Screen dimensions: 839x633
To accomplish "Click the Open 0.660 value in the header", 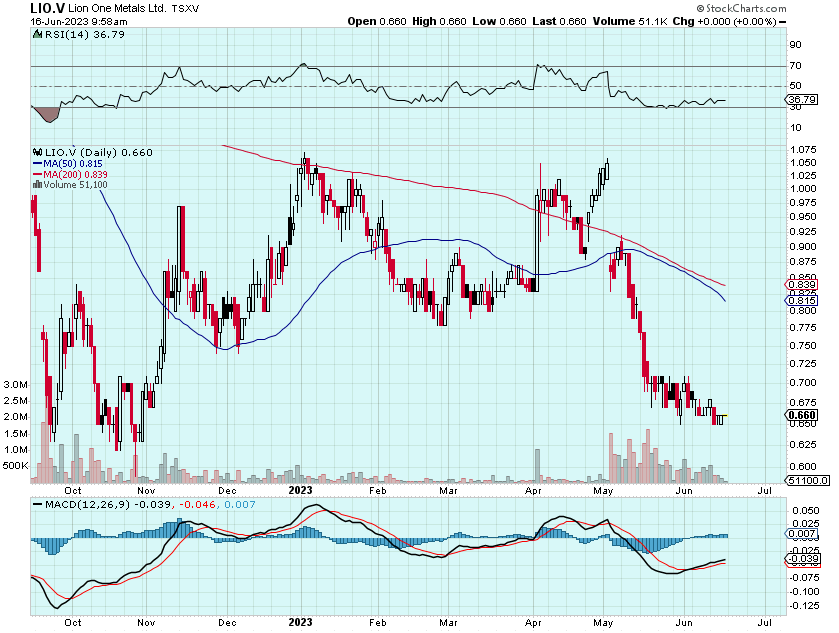I will [377, 21].
